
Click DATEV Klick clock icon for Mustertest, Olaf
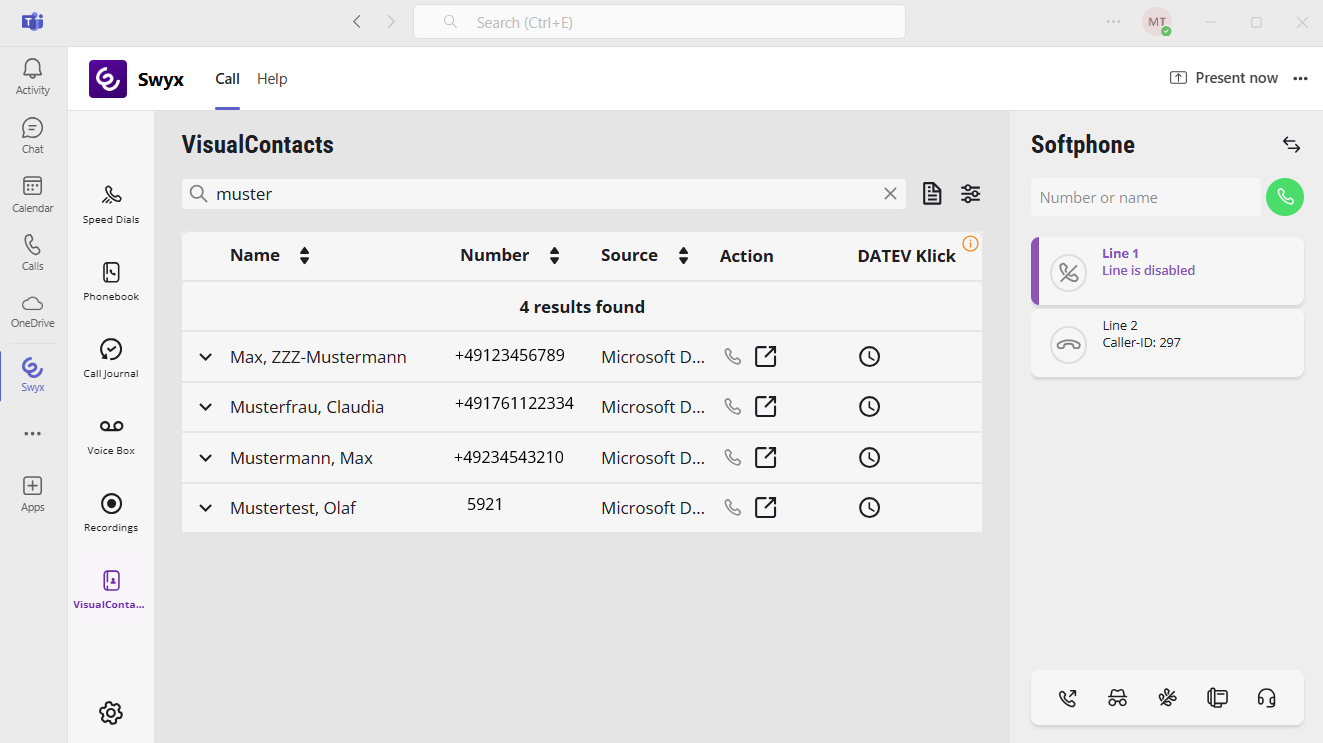pos(869,508)
